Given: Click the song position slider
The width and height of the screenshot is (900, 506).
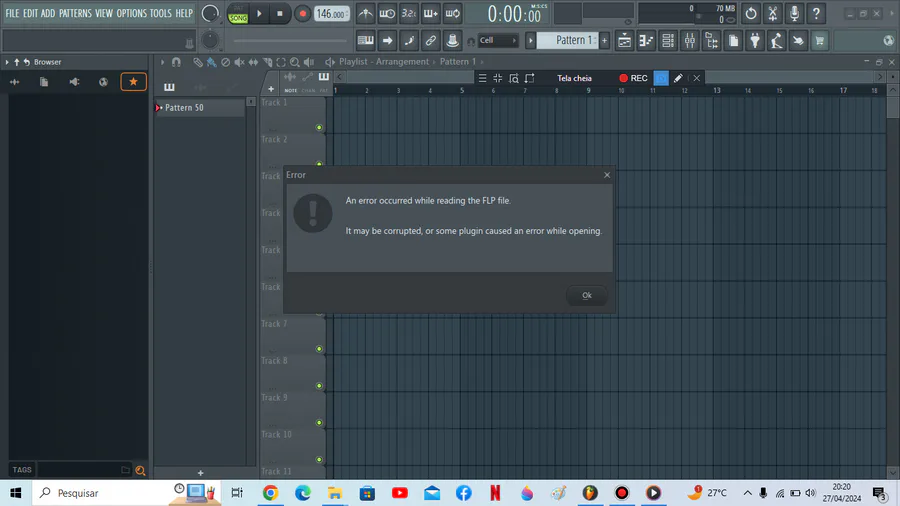Looking at the screenshot, I should pos(290,41).
